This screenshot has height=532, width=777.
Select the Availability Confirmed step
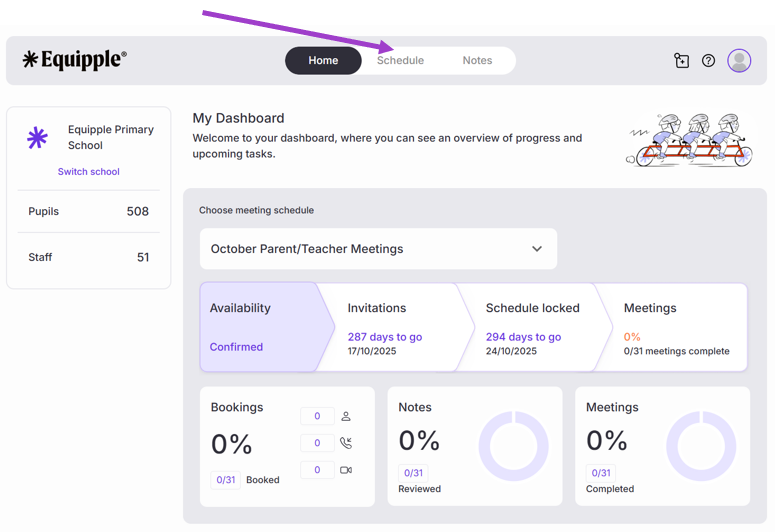coord(260,327)
